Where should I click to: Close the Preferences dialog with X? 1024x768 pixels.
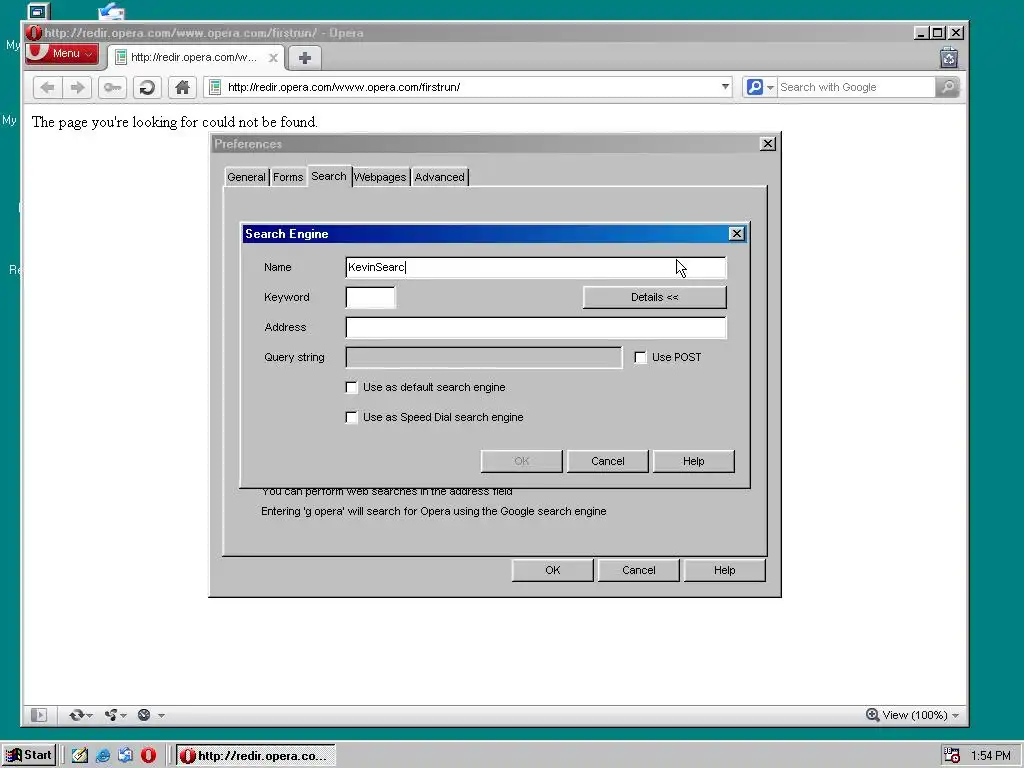point(768,144)
